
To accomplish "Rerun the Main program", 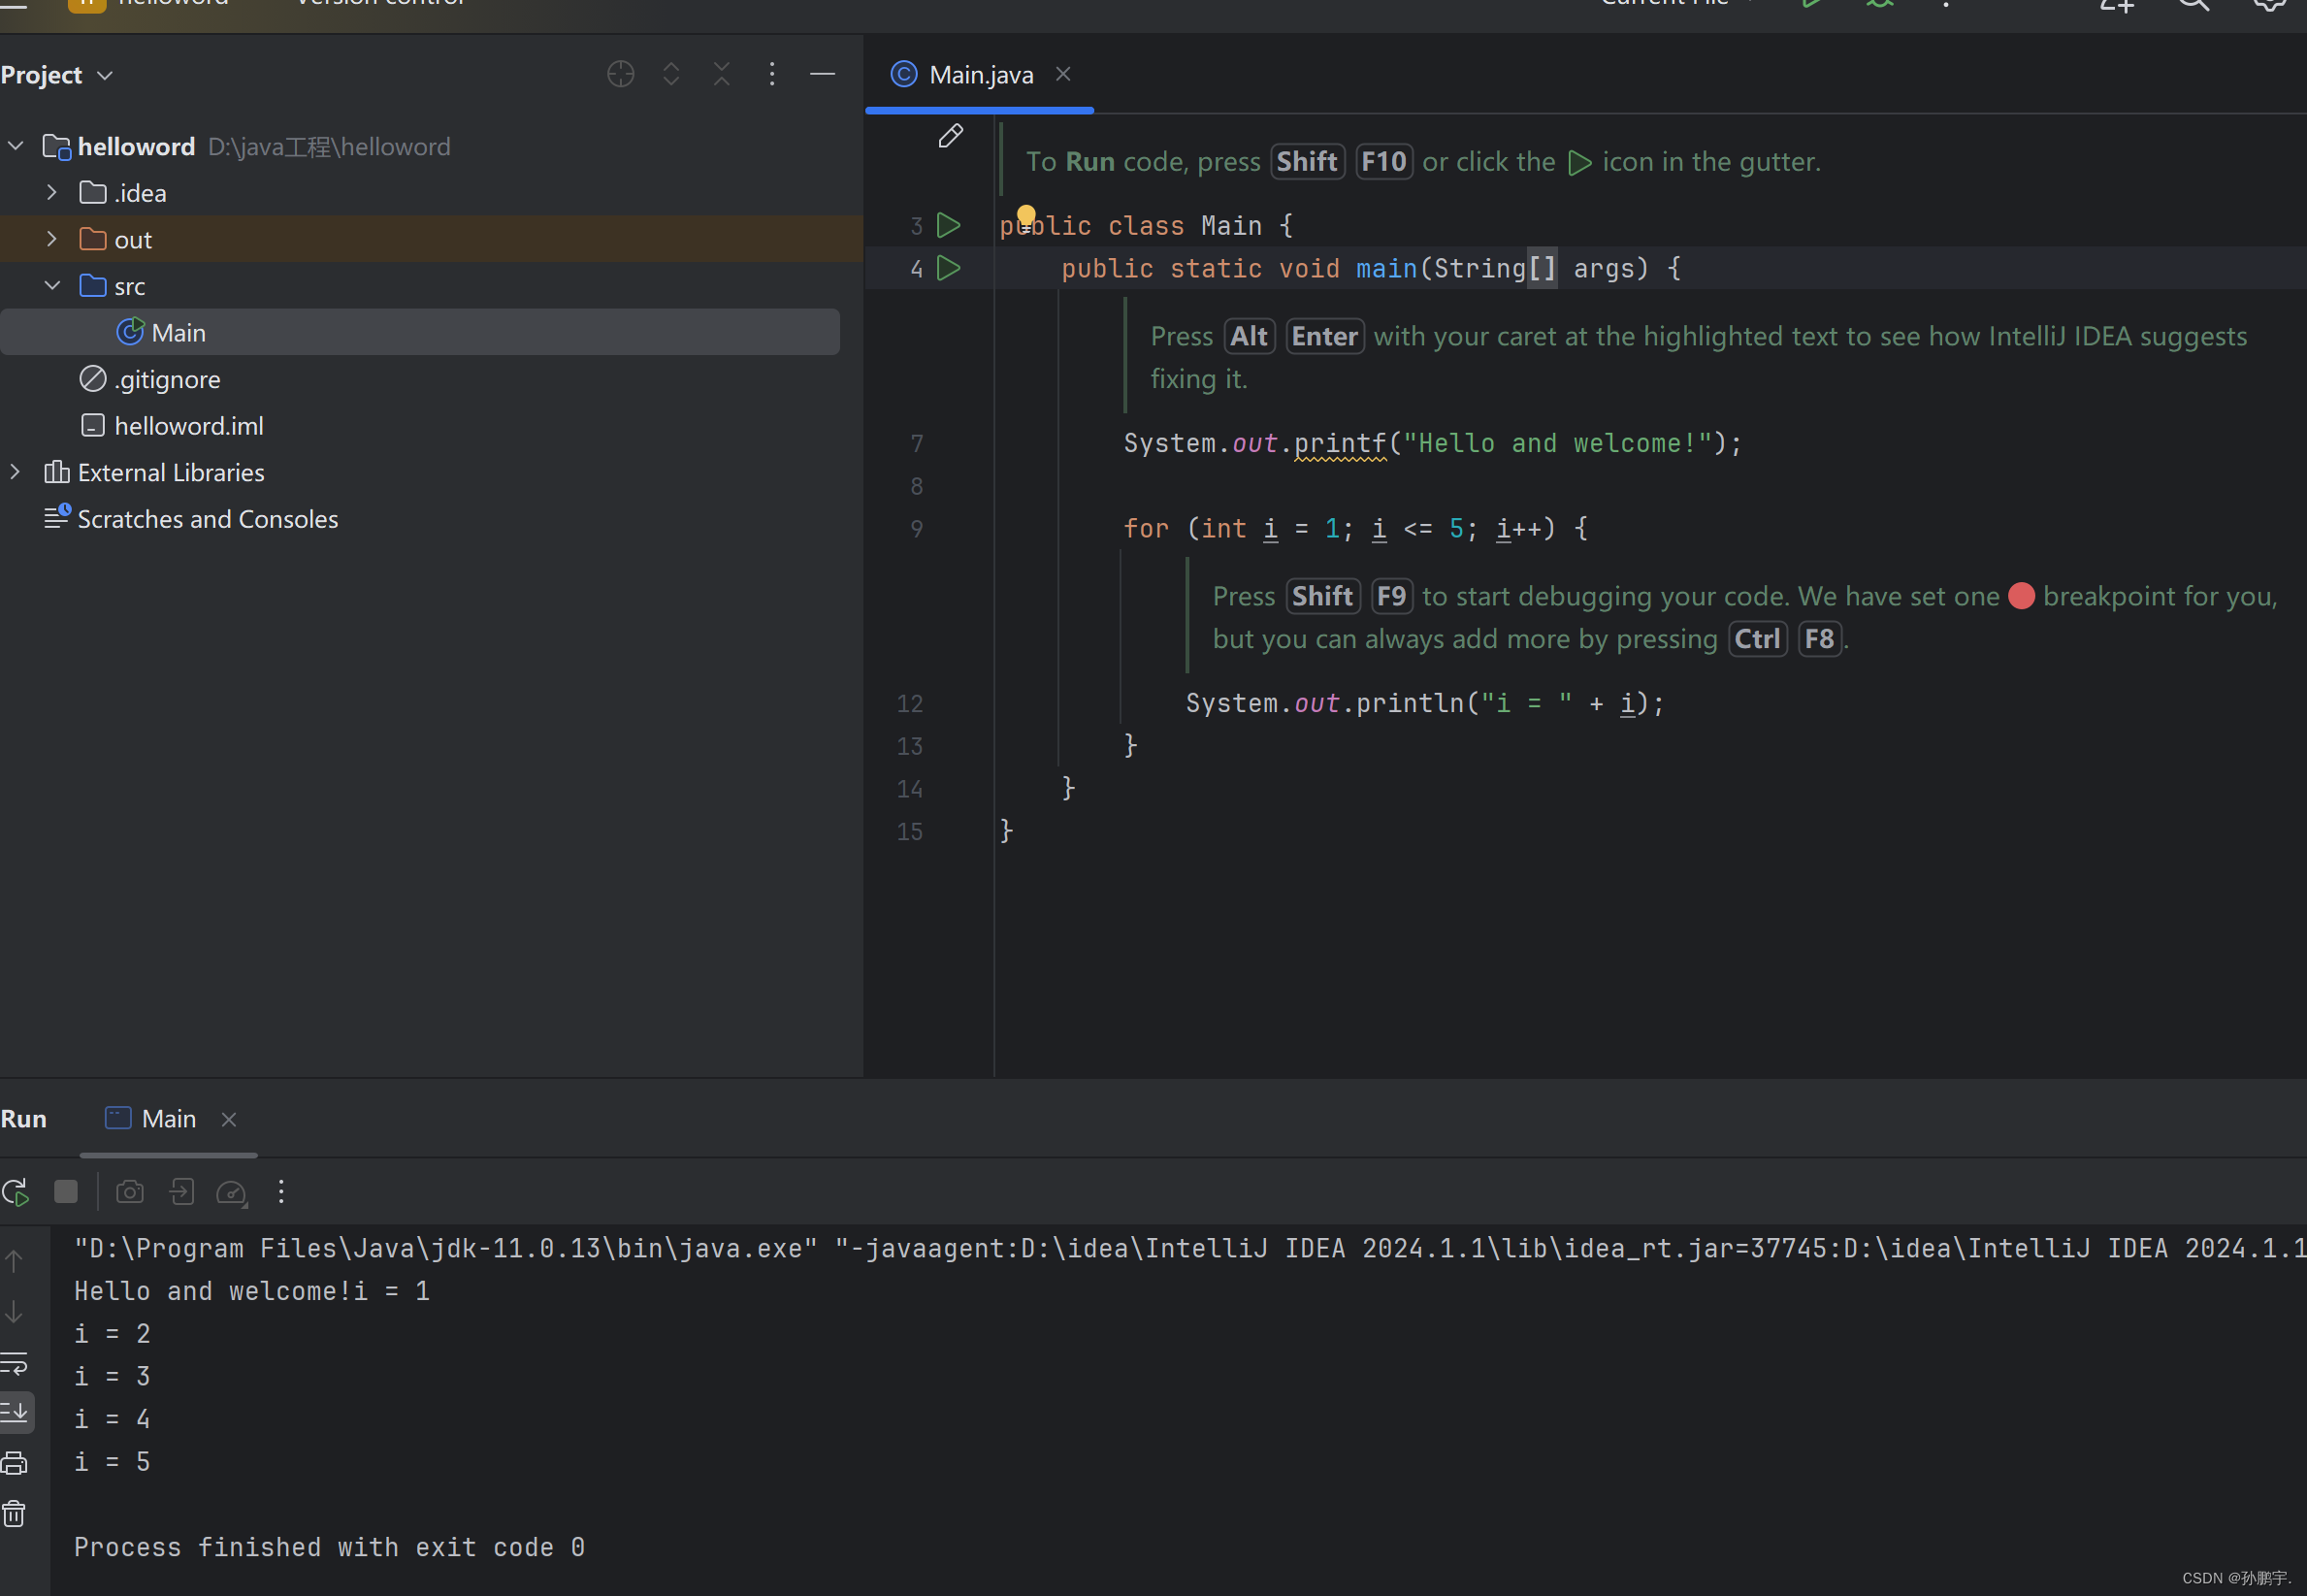I will [x=15, y=1192].
